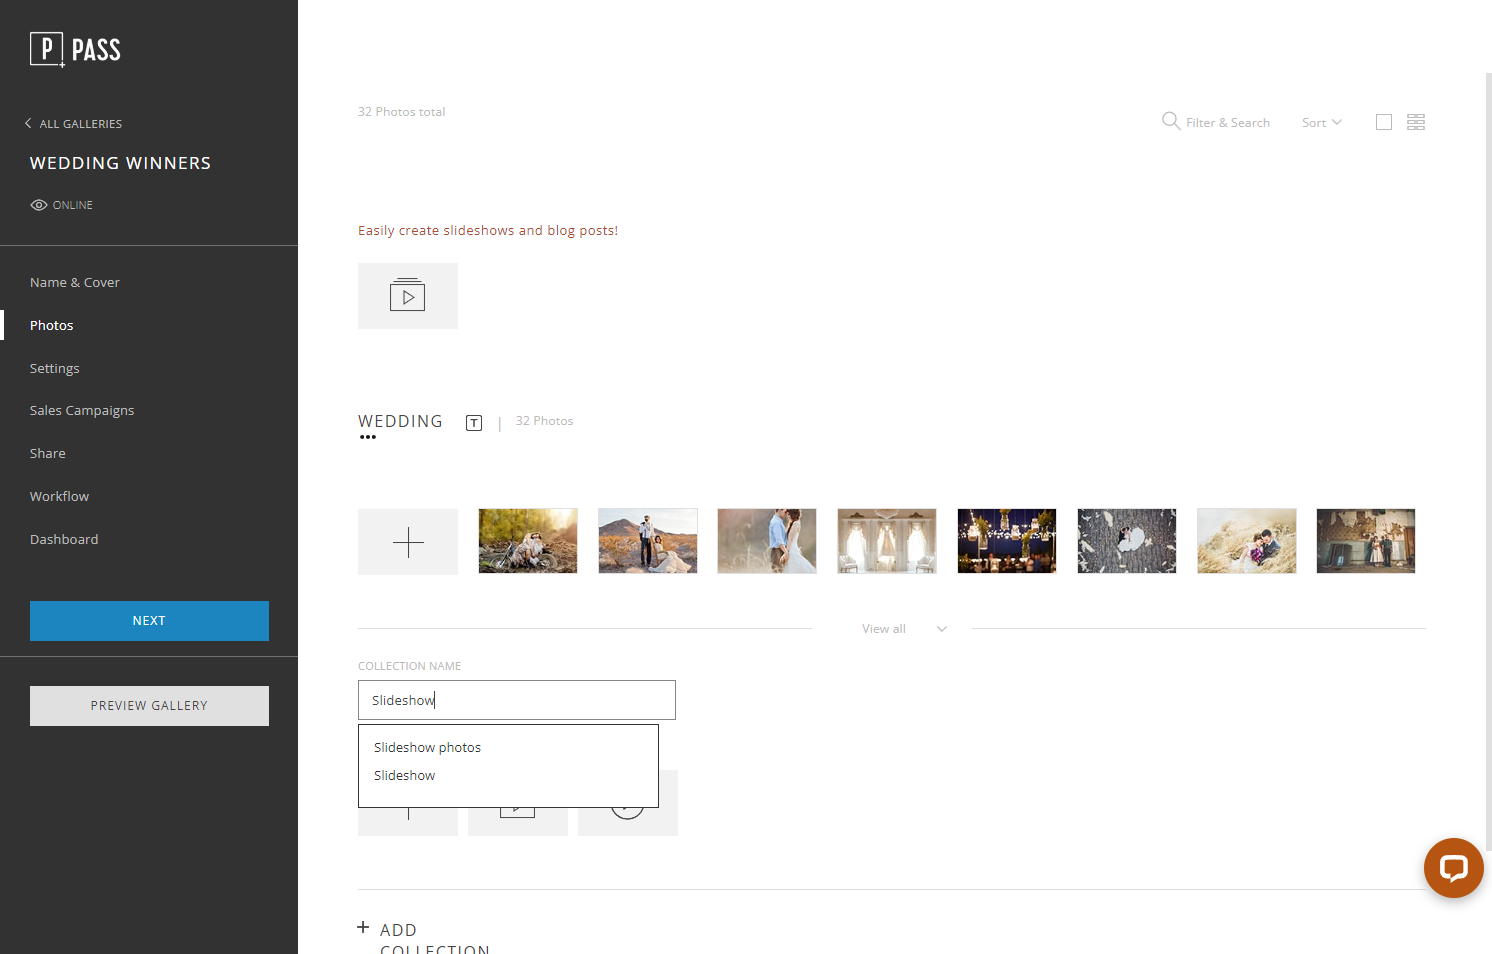
Task: Open Share section
Action: (48, 454)
